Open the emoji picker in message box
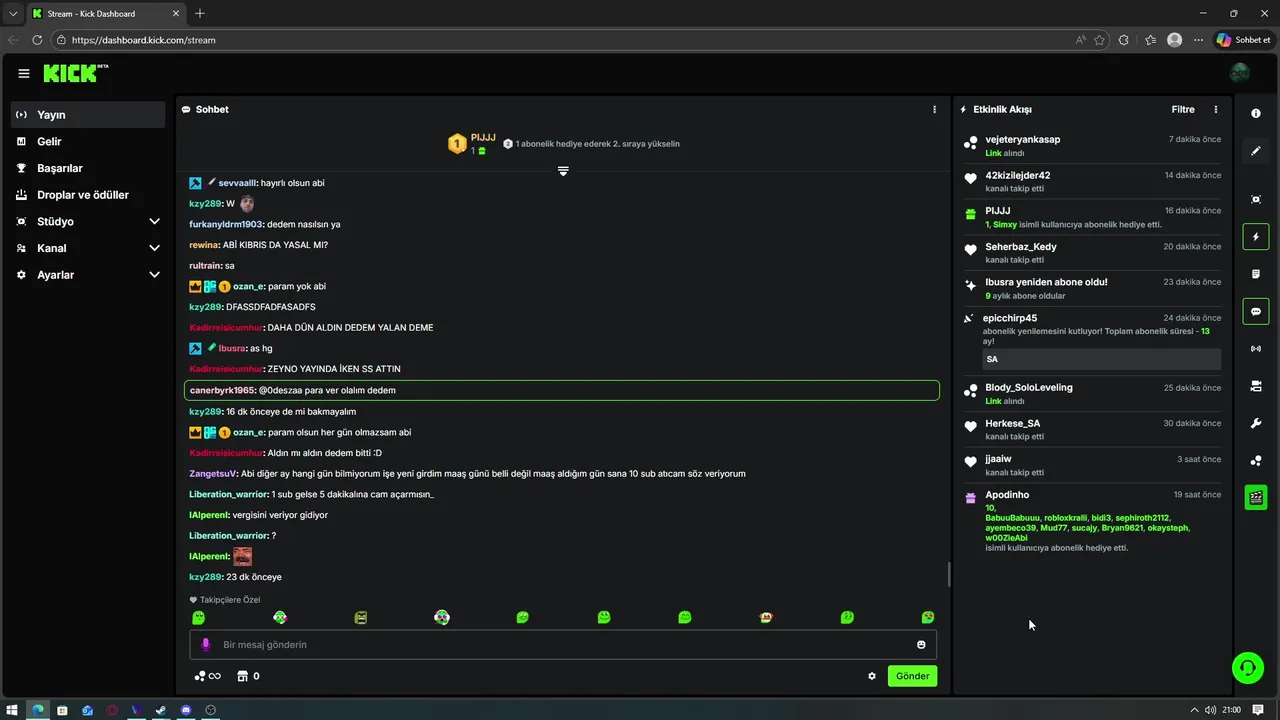Screen dimensions: 1280x720 pos(921,645)
